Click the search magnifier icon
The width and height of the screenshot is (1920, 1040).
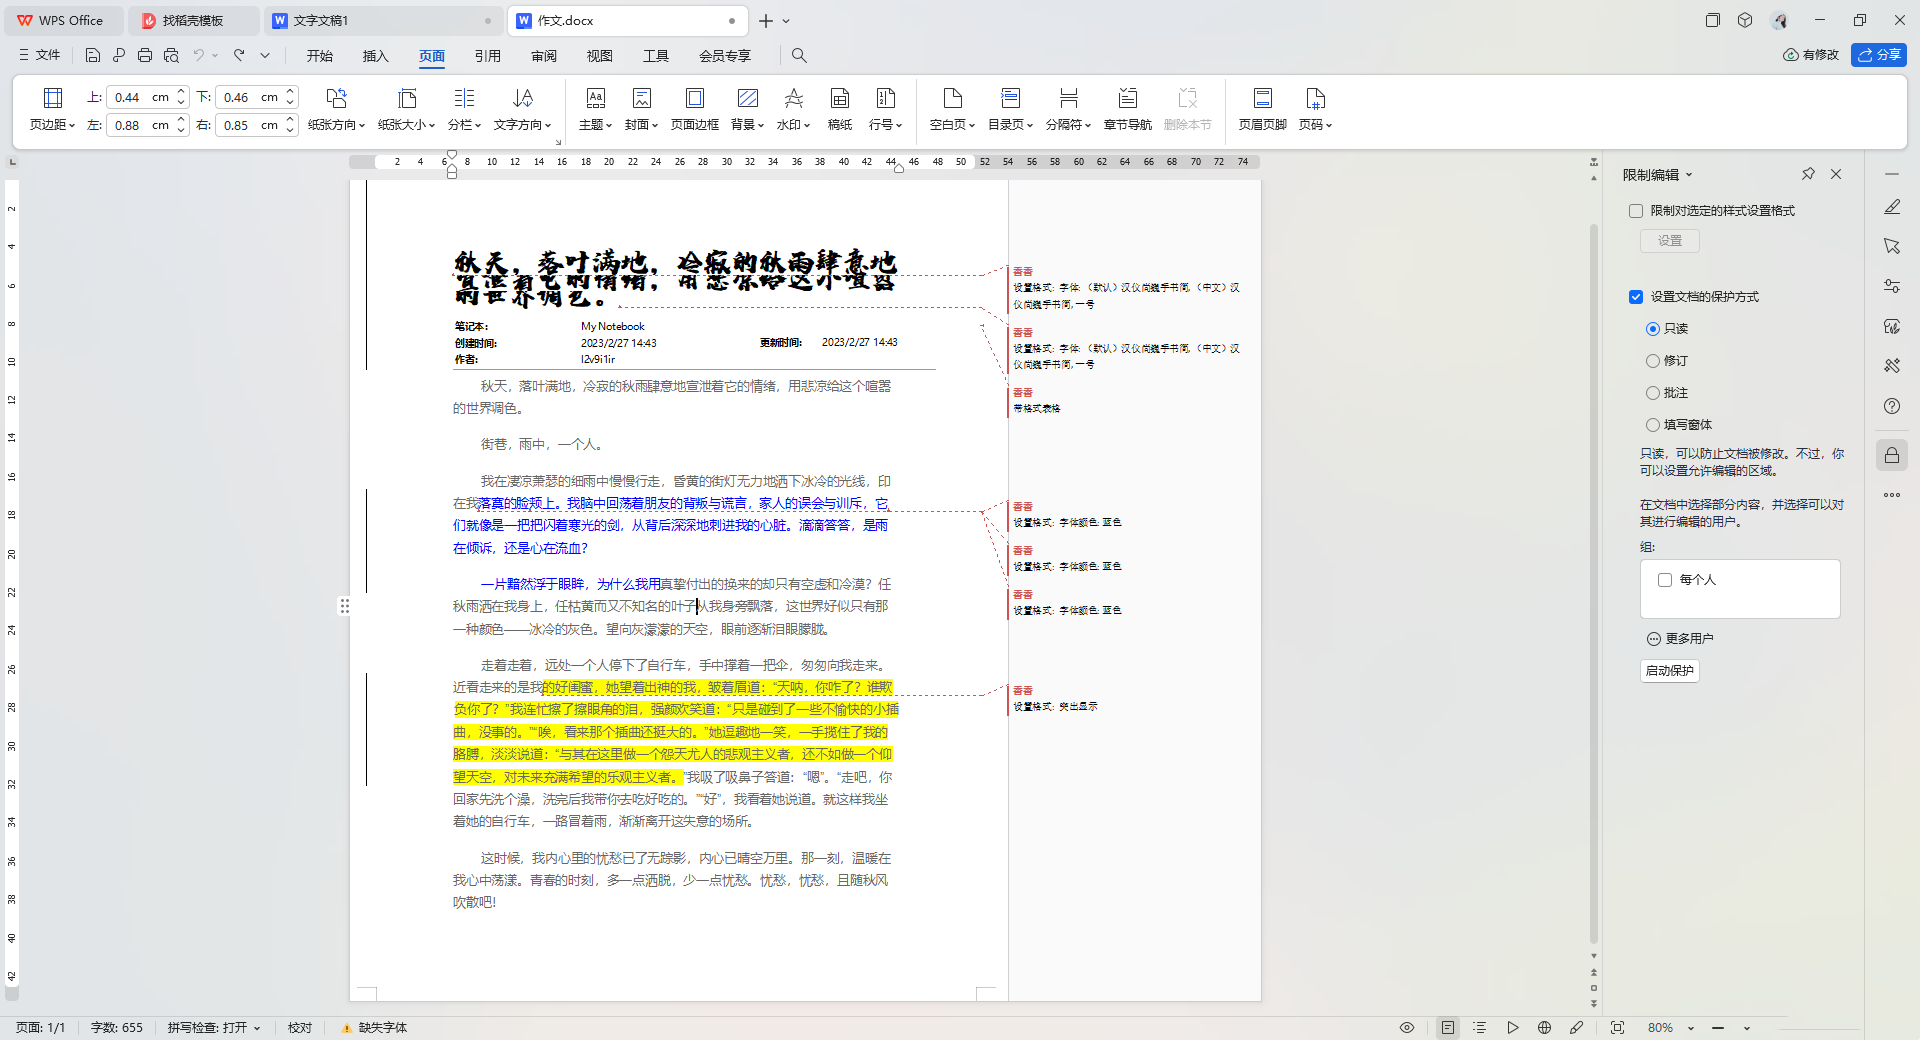click(799, 55)
